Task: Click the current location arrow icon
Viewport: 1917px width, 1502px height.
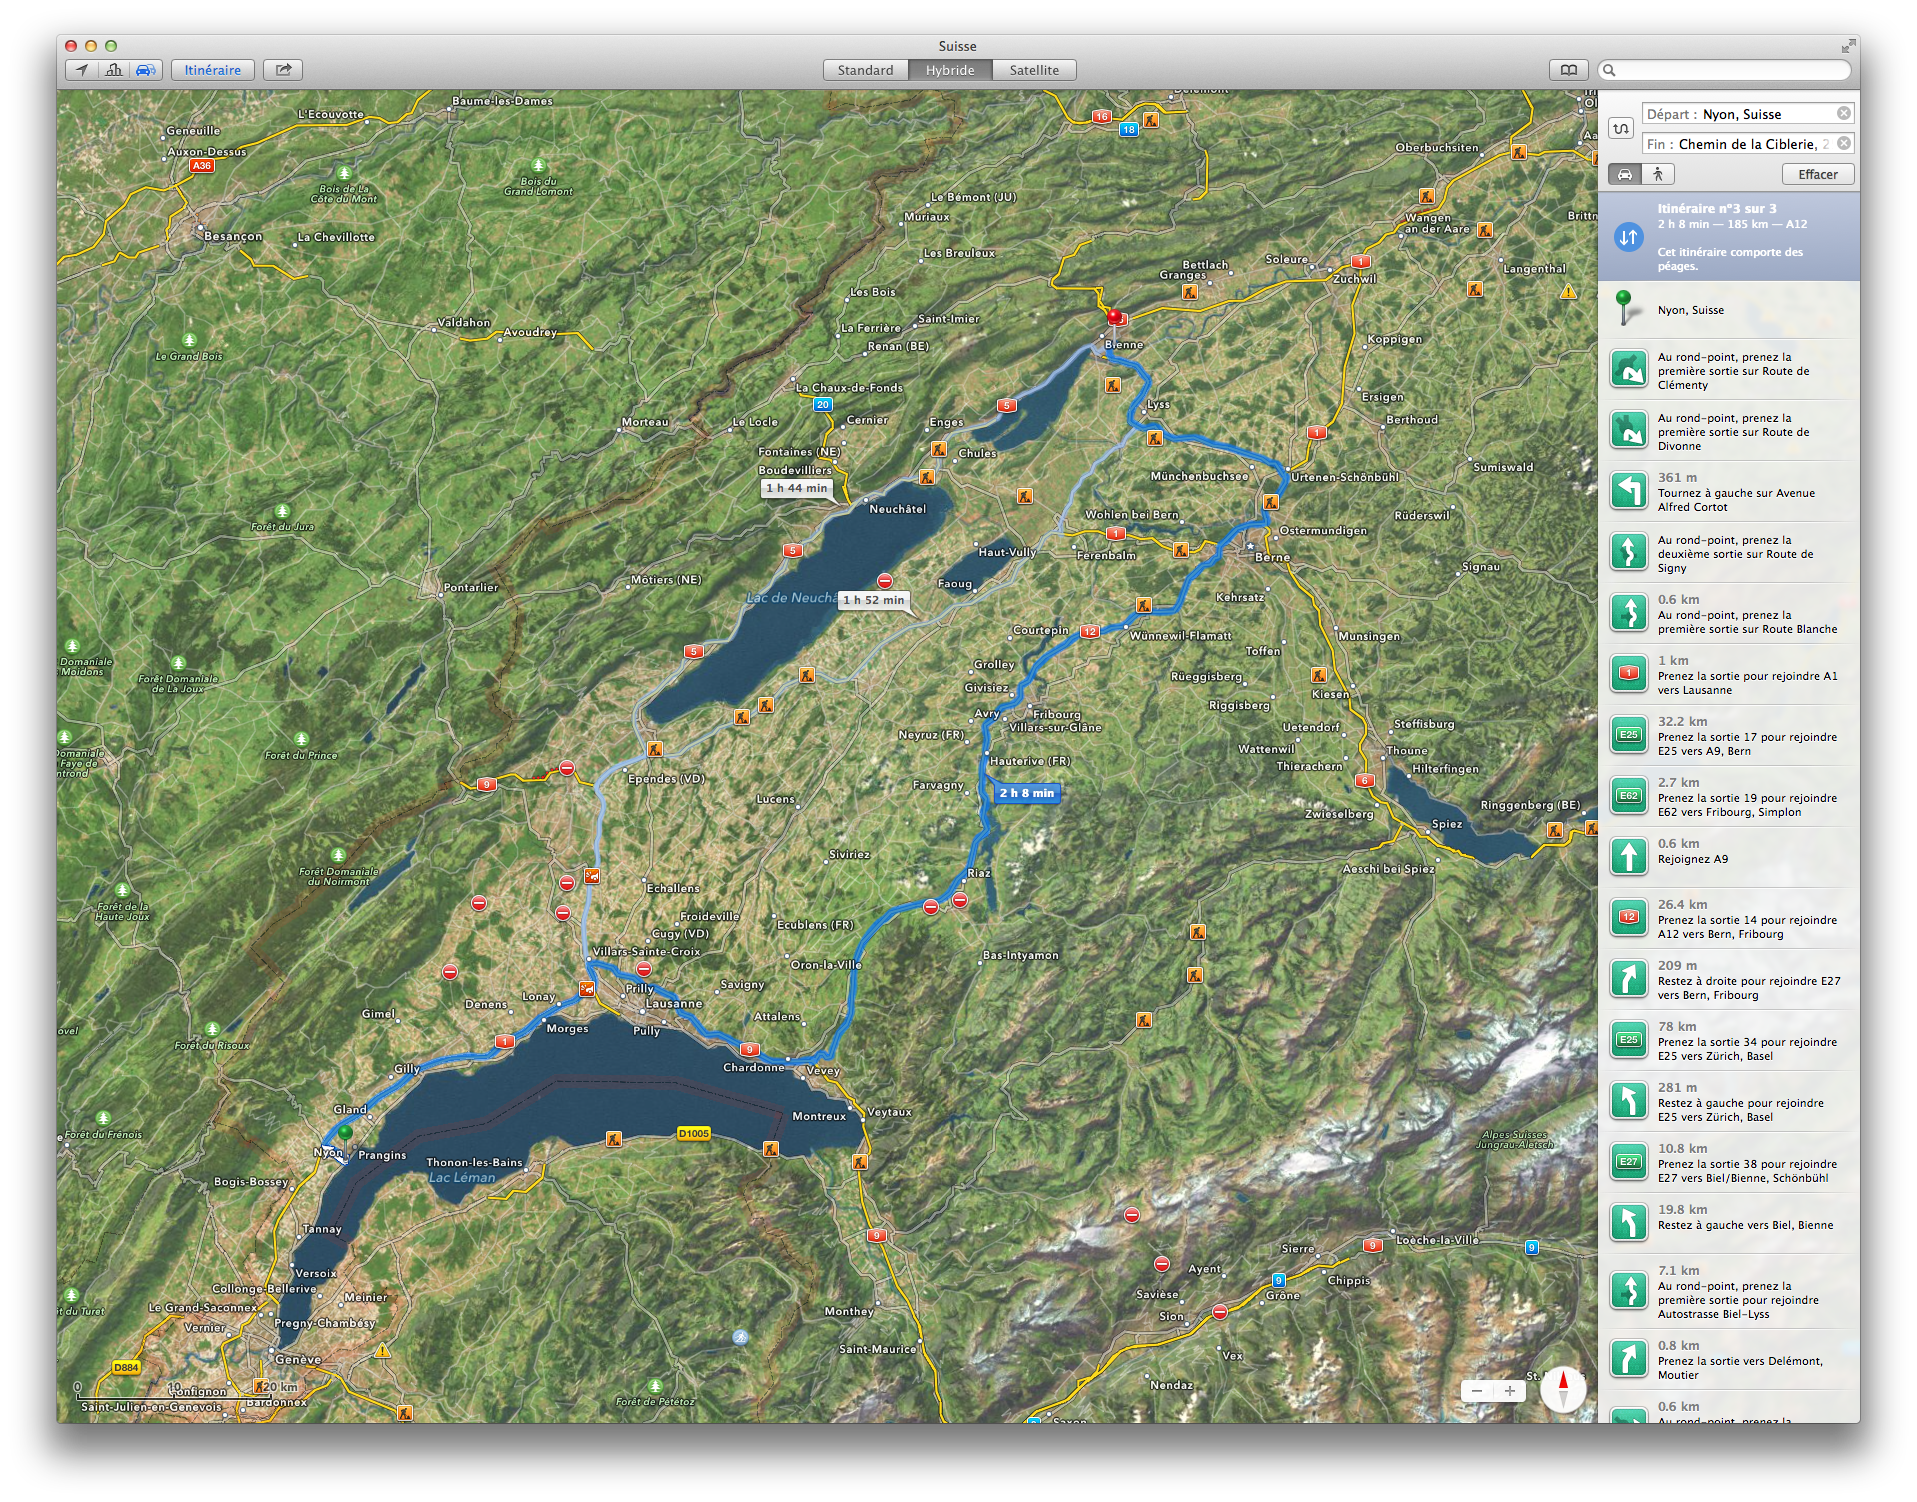Action: pyautogui.click(x=82, y=70)
